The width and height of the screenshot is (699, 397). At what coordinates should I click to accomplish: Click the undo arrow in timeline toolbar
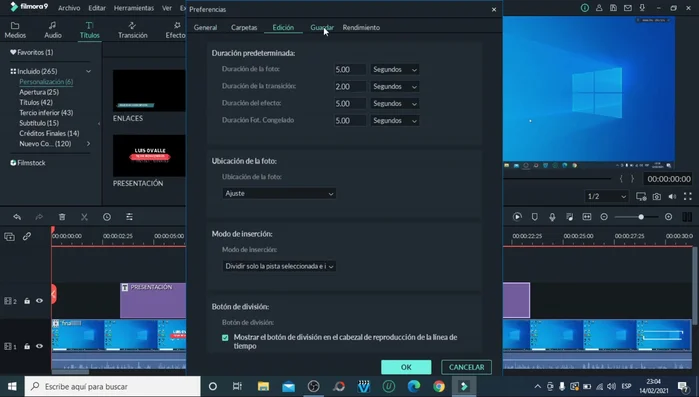click(x=17, y=217)
